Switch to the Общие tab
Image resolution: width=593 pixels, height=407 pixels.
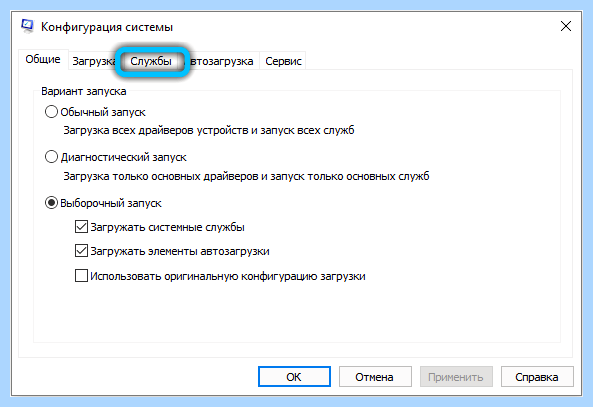pos(43,59)
